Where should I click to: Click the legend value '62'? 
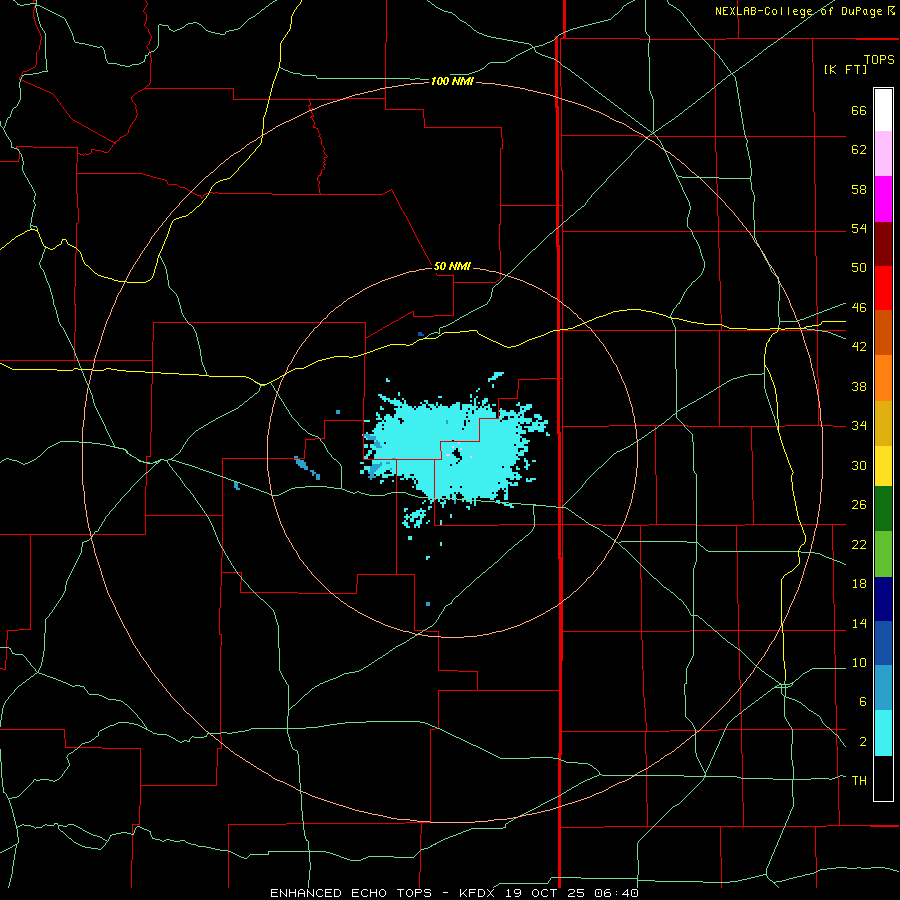(859, 150)
